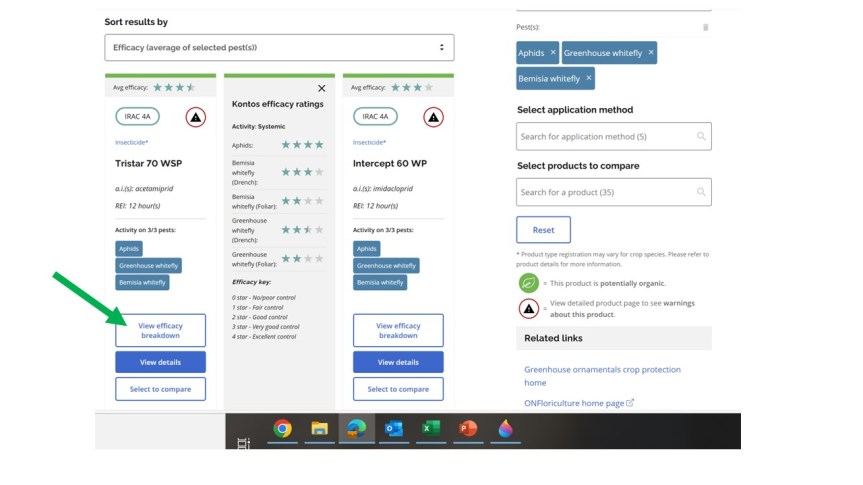
Task: Click Greenhouse whitefly (Foliar) star rating
Action: point(302,259)
